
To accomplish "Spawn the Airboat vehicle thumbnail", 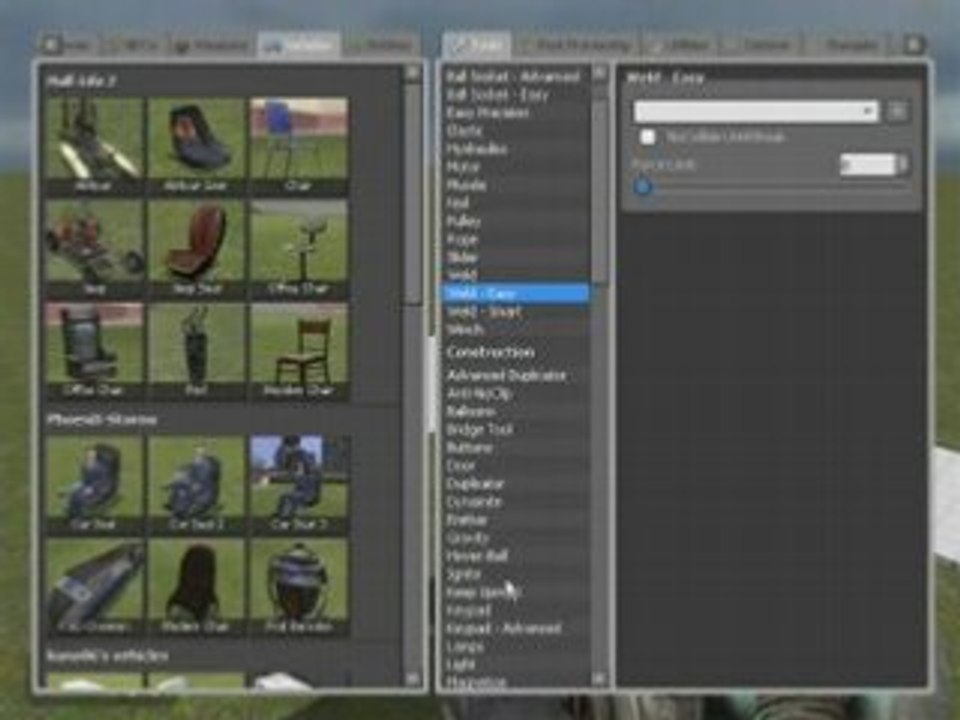I will coord(94,146).
